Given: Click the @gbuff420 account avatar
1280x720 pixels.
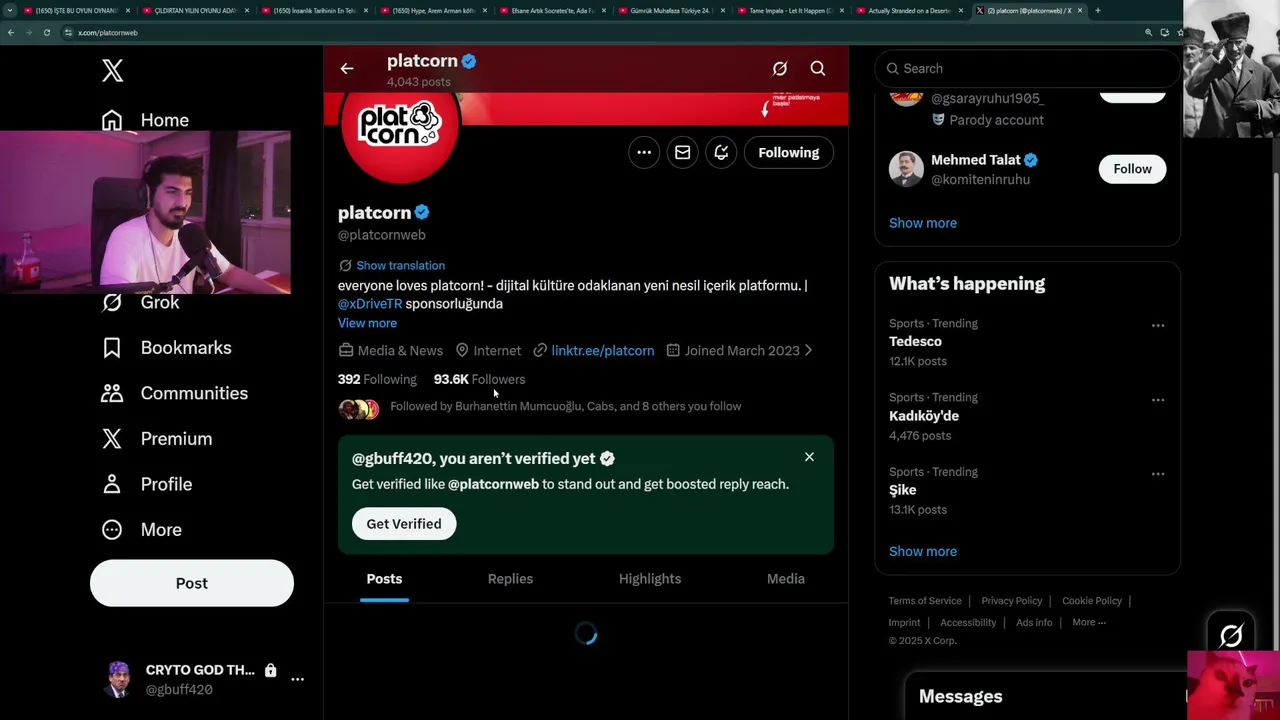Looking at the screenshot, I should [118, 679].
